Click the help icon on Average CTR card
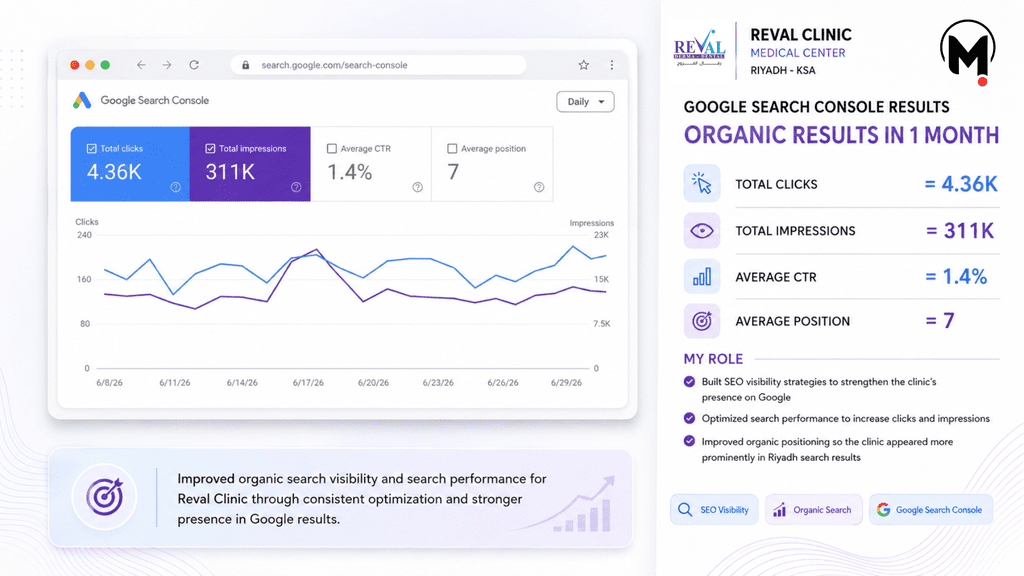The width and height of the screenshot is (1024, 576). 417,187
